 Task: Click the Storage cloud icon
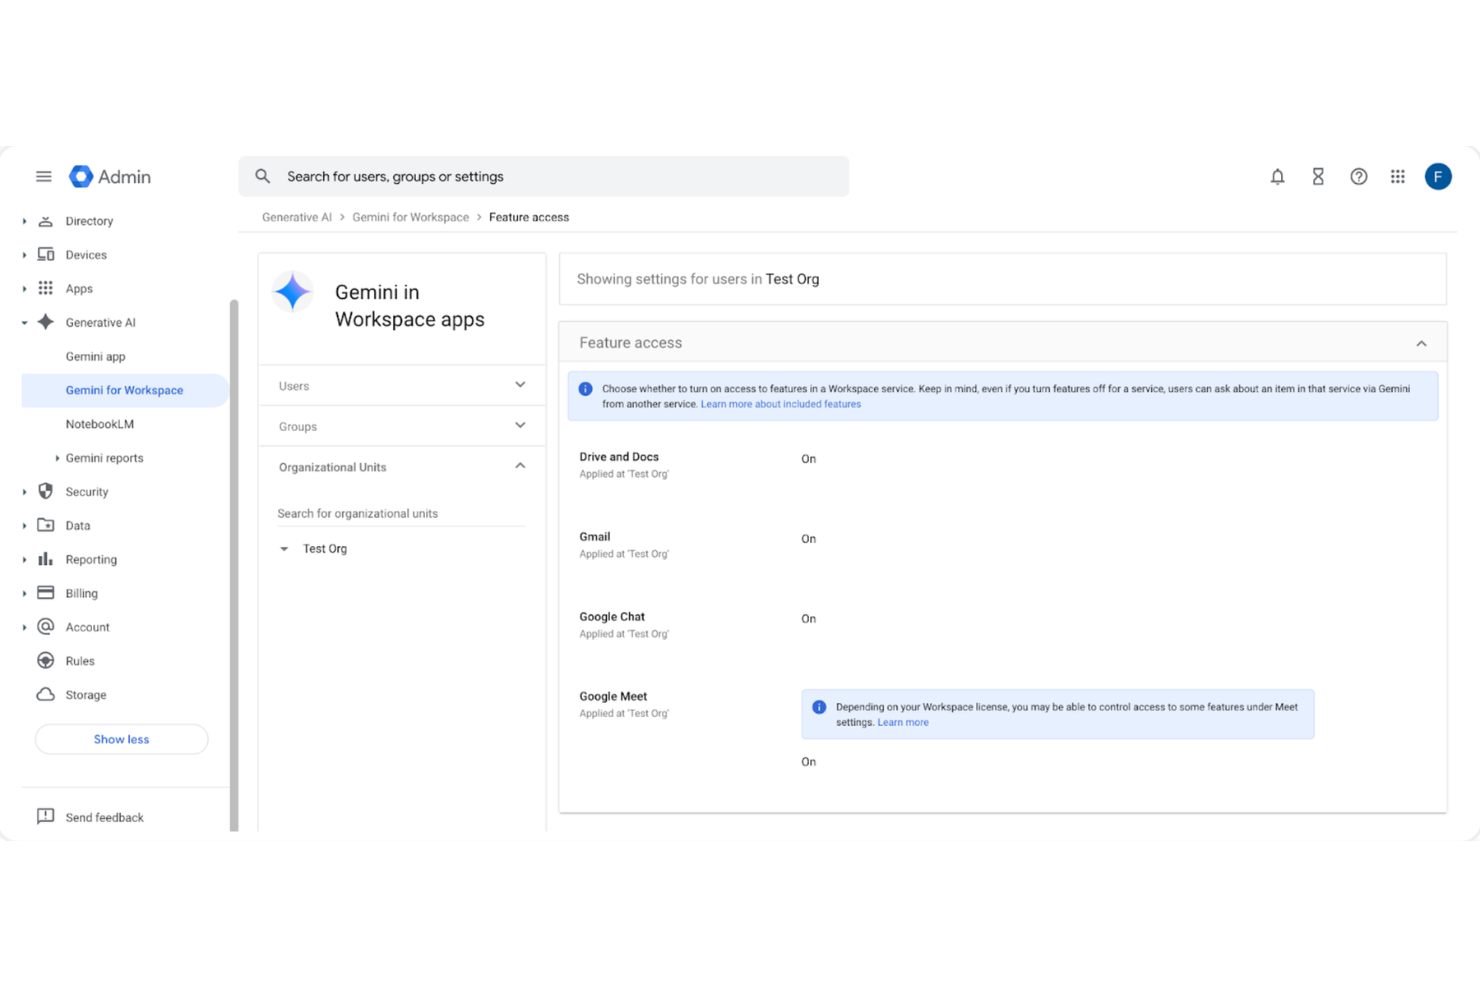pyautogui.click(x=46, y=695)
